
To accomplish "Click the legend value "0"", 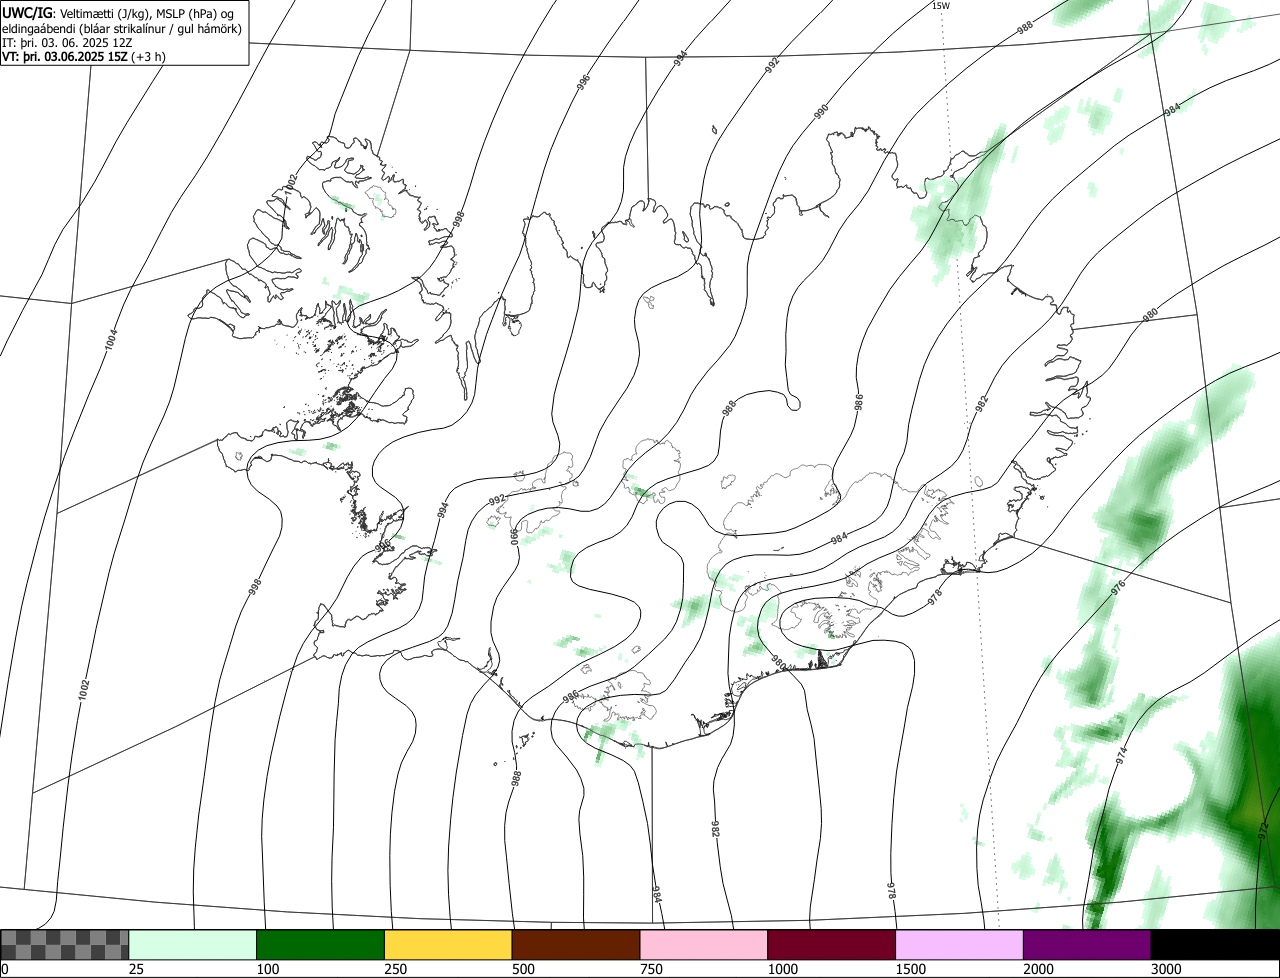I will 5,969.
